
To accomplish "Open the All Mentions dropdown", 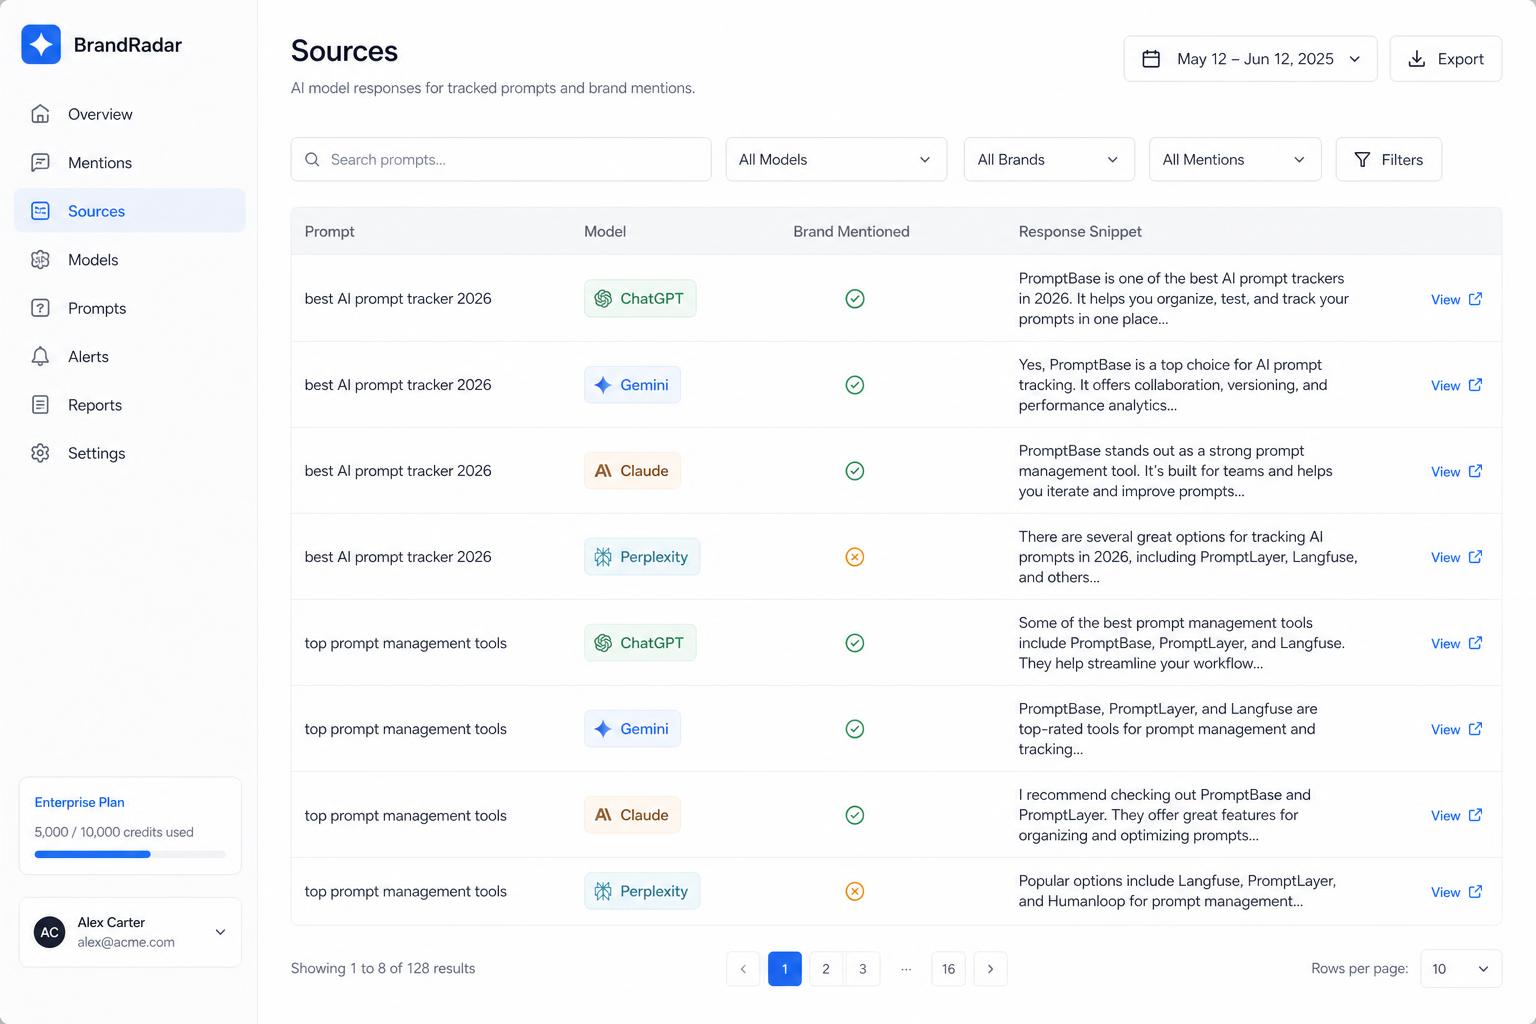I will (1235, 160).
